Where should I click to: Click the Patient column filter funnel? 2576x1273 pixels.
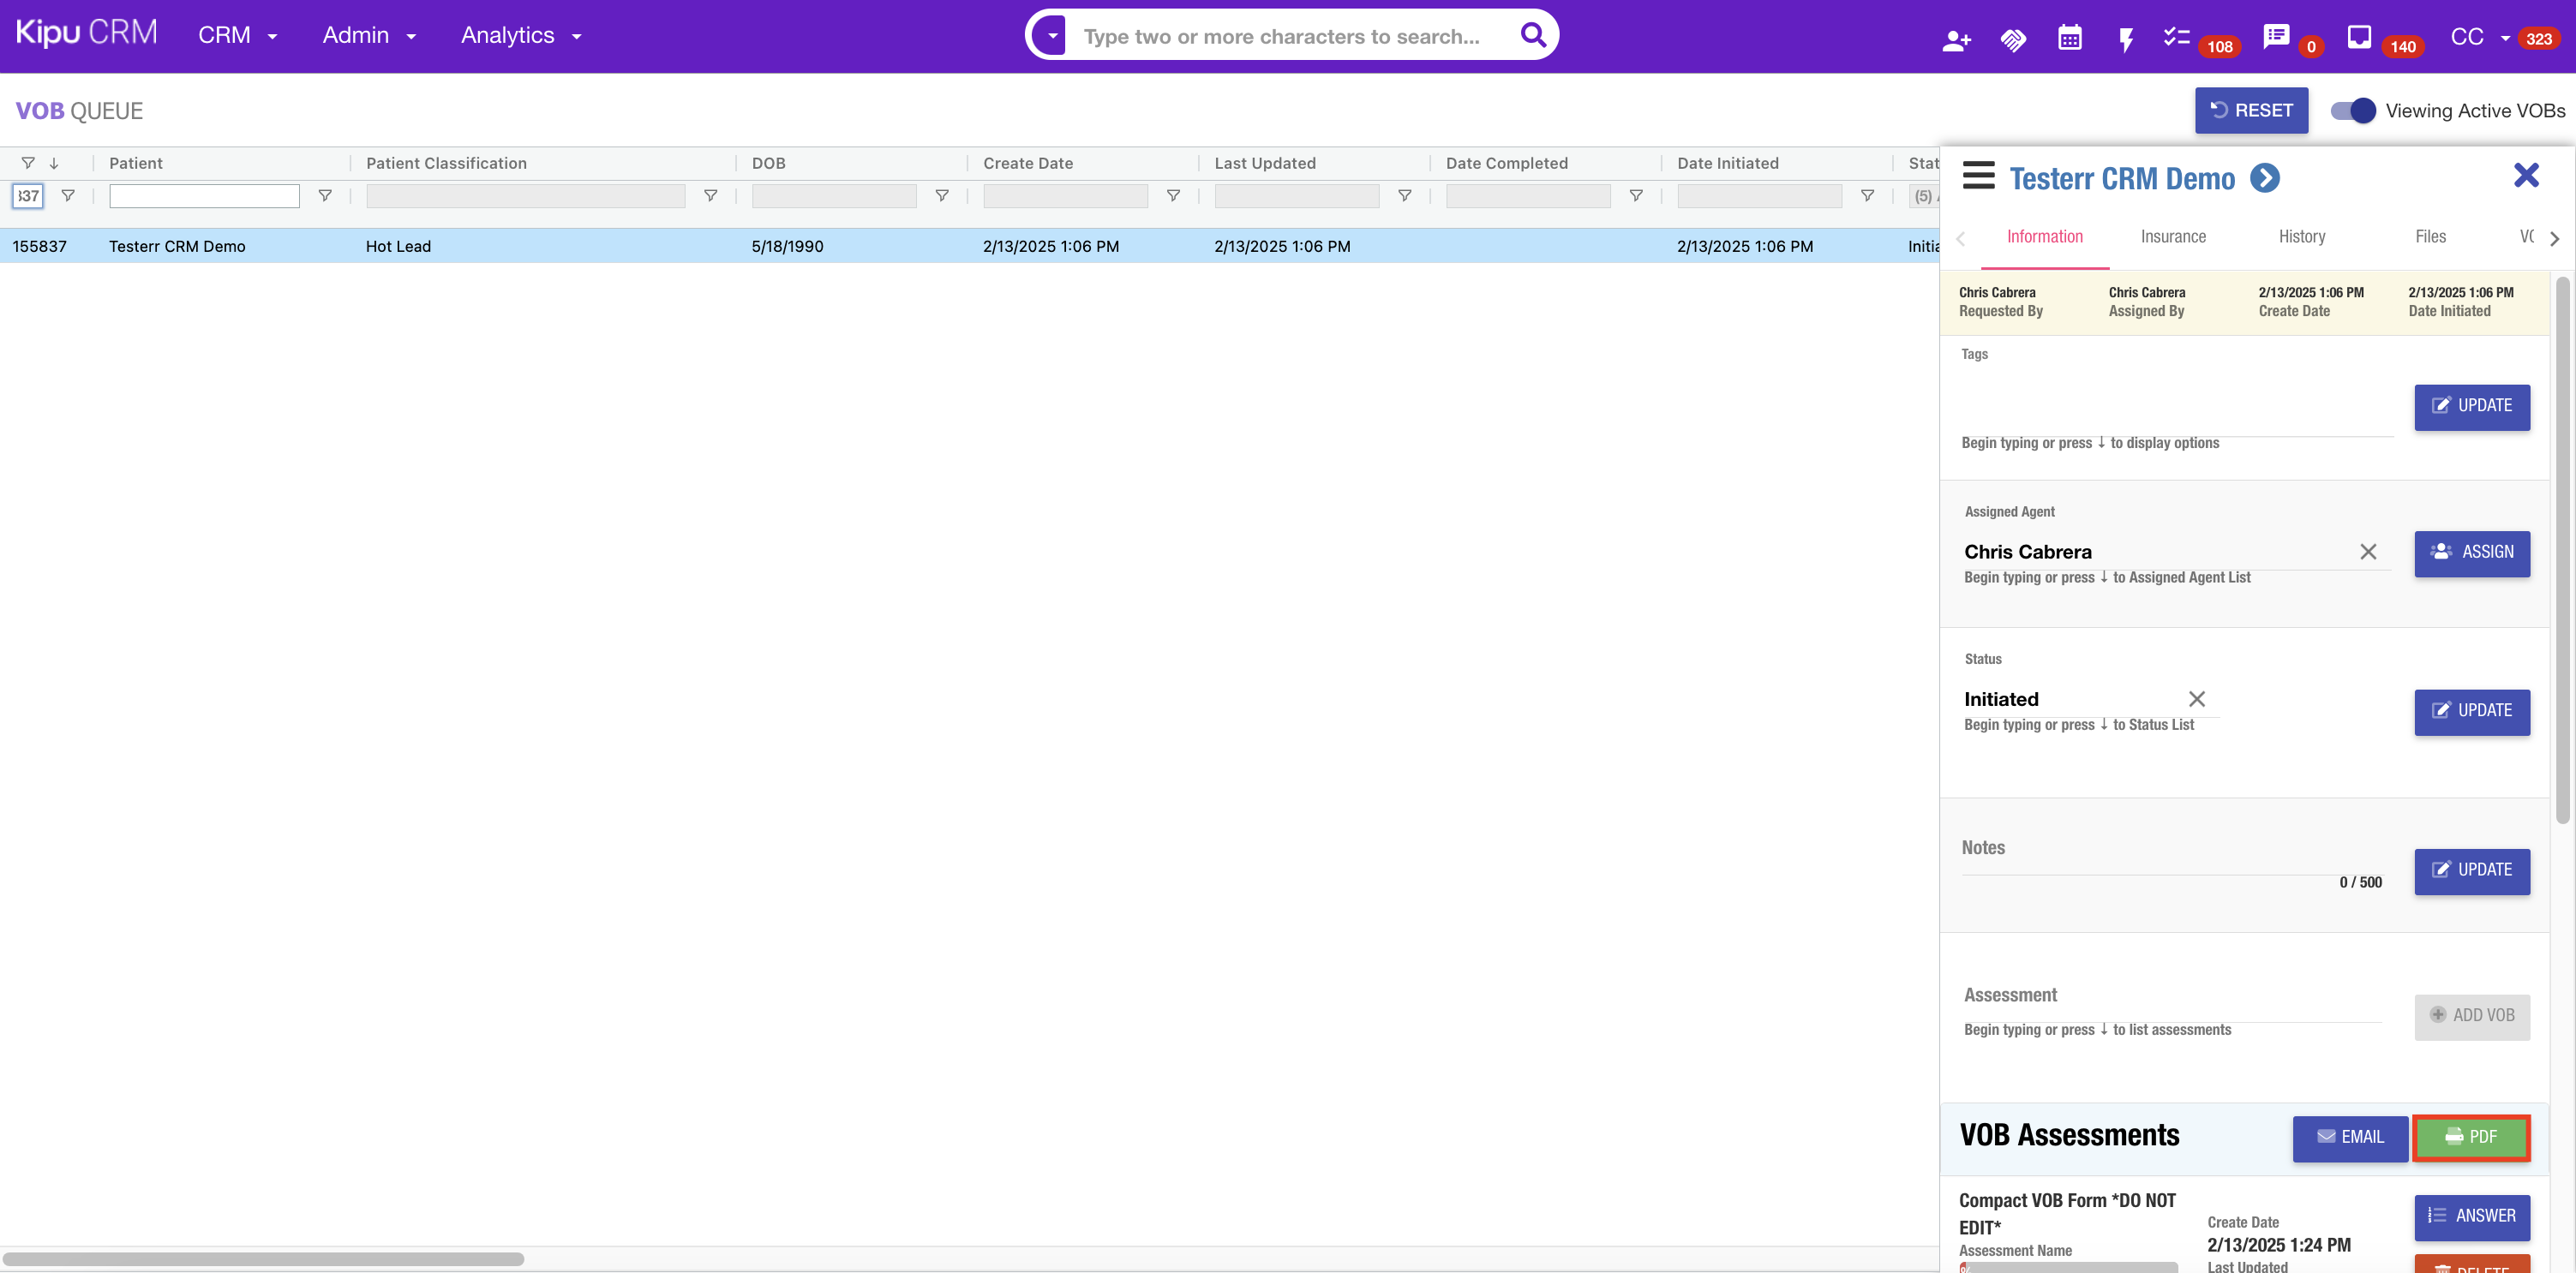tap(325, 196)
